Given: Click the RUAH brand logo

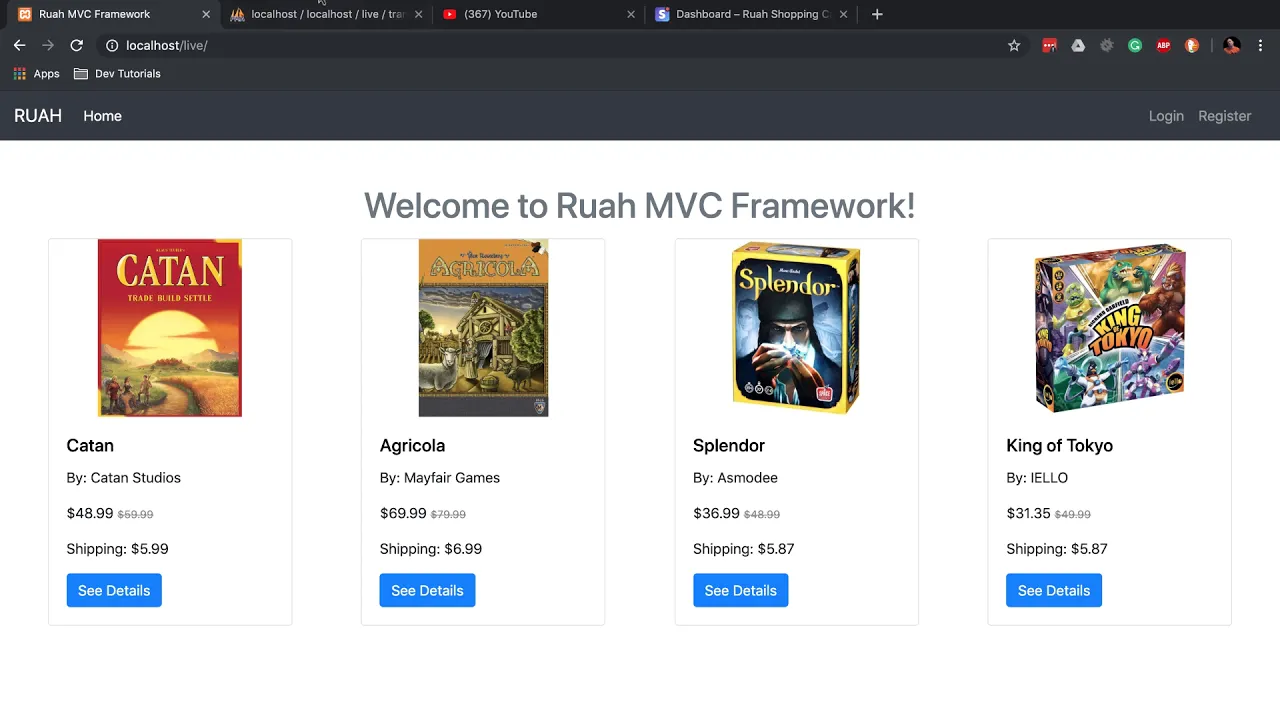Looking at the screenshot, I should coord(38,116).
